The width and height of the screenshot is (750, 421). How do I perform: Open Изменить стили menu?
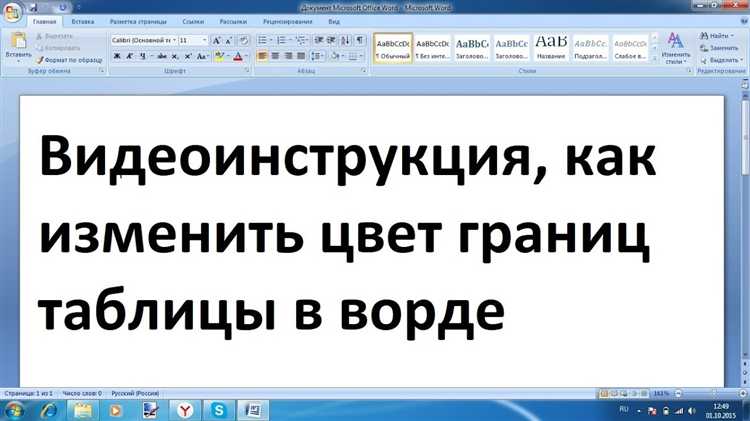(x=675, y=48)
